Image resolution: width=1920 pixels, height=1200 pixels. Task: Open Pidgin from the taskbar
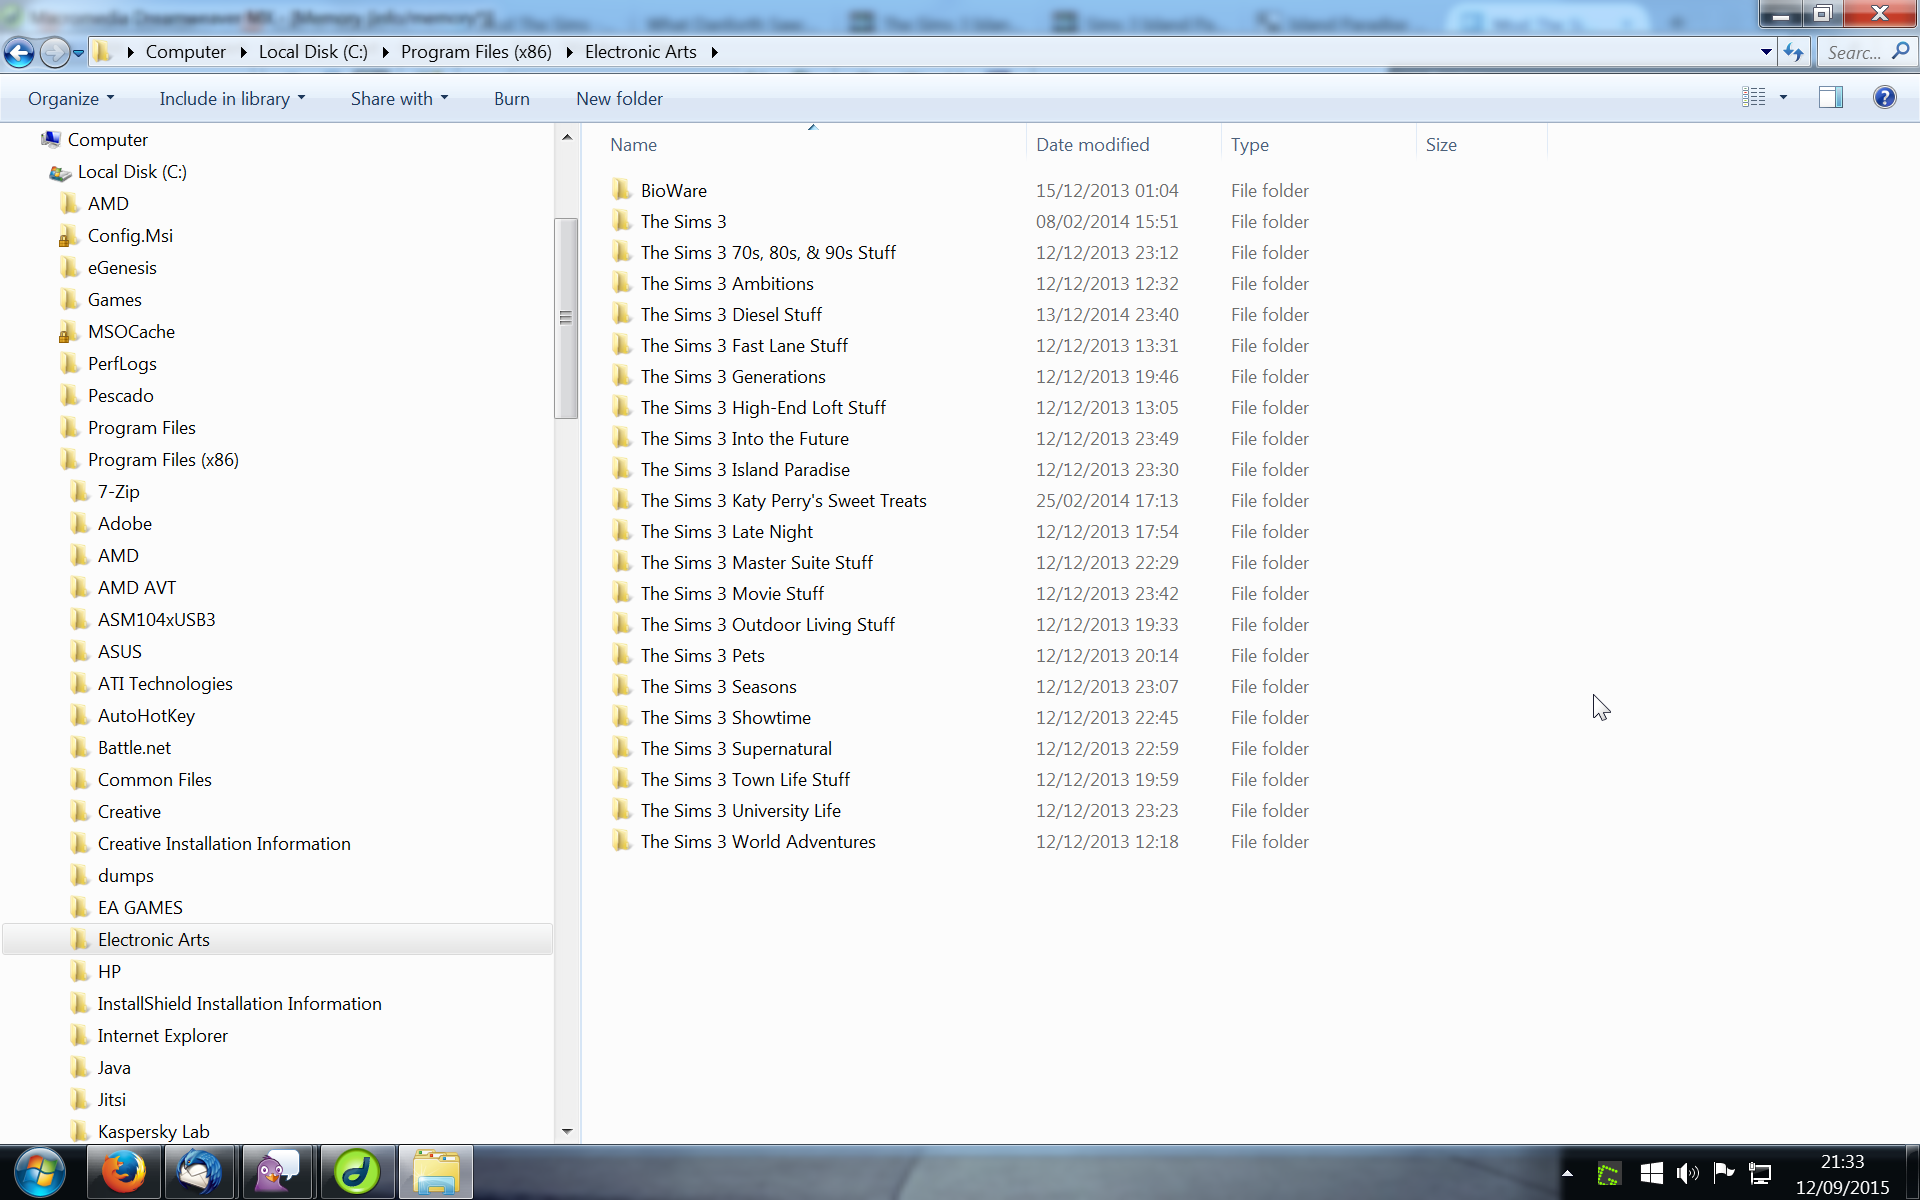pos(277,1172)
